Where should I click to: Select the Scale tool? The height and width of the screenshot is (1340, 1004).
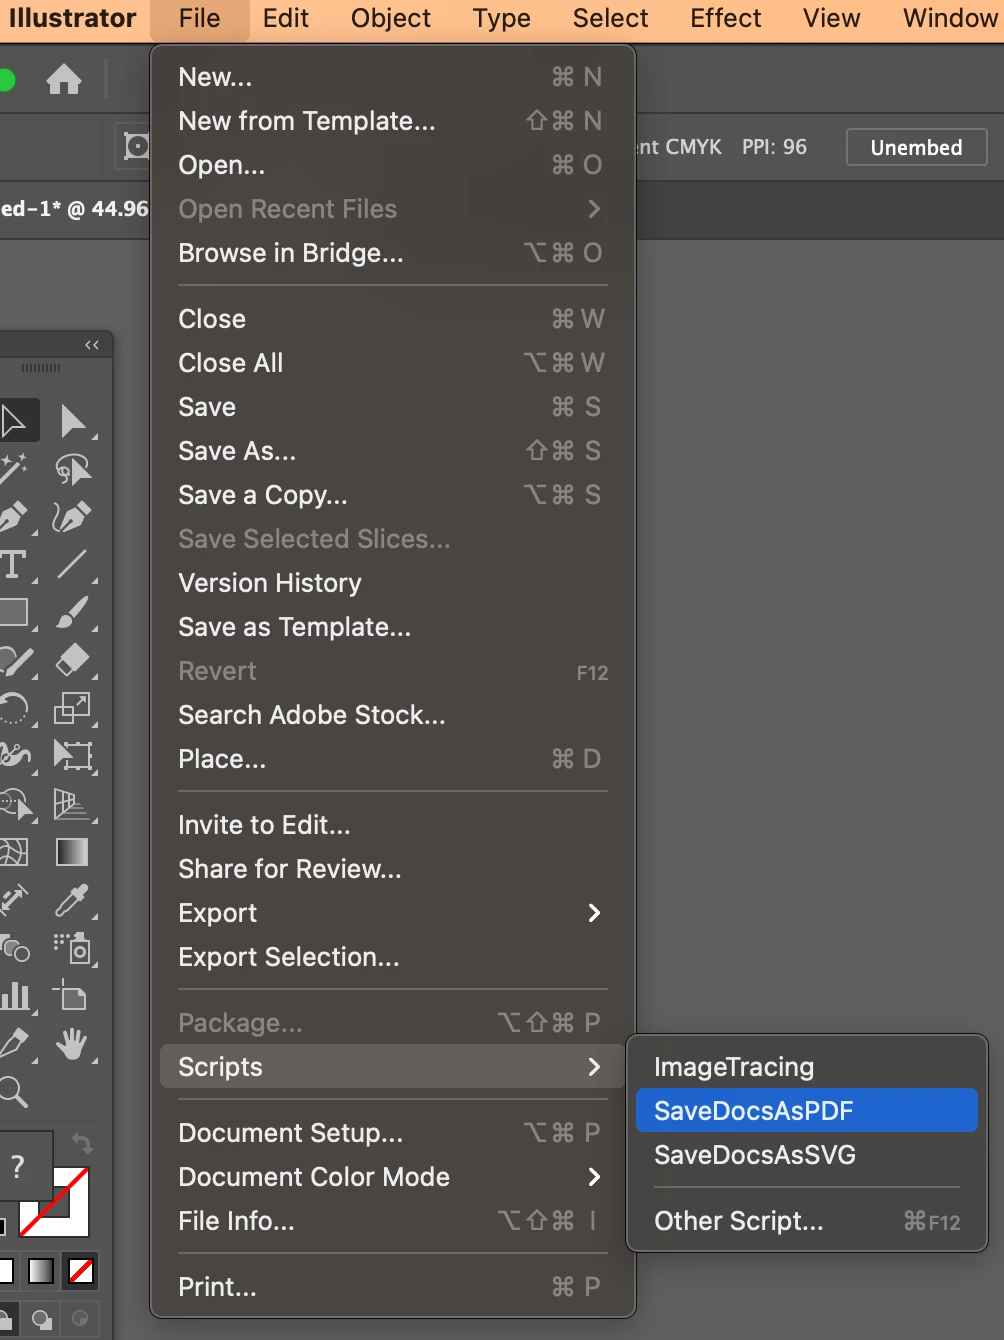[x=73, y=708]
